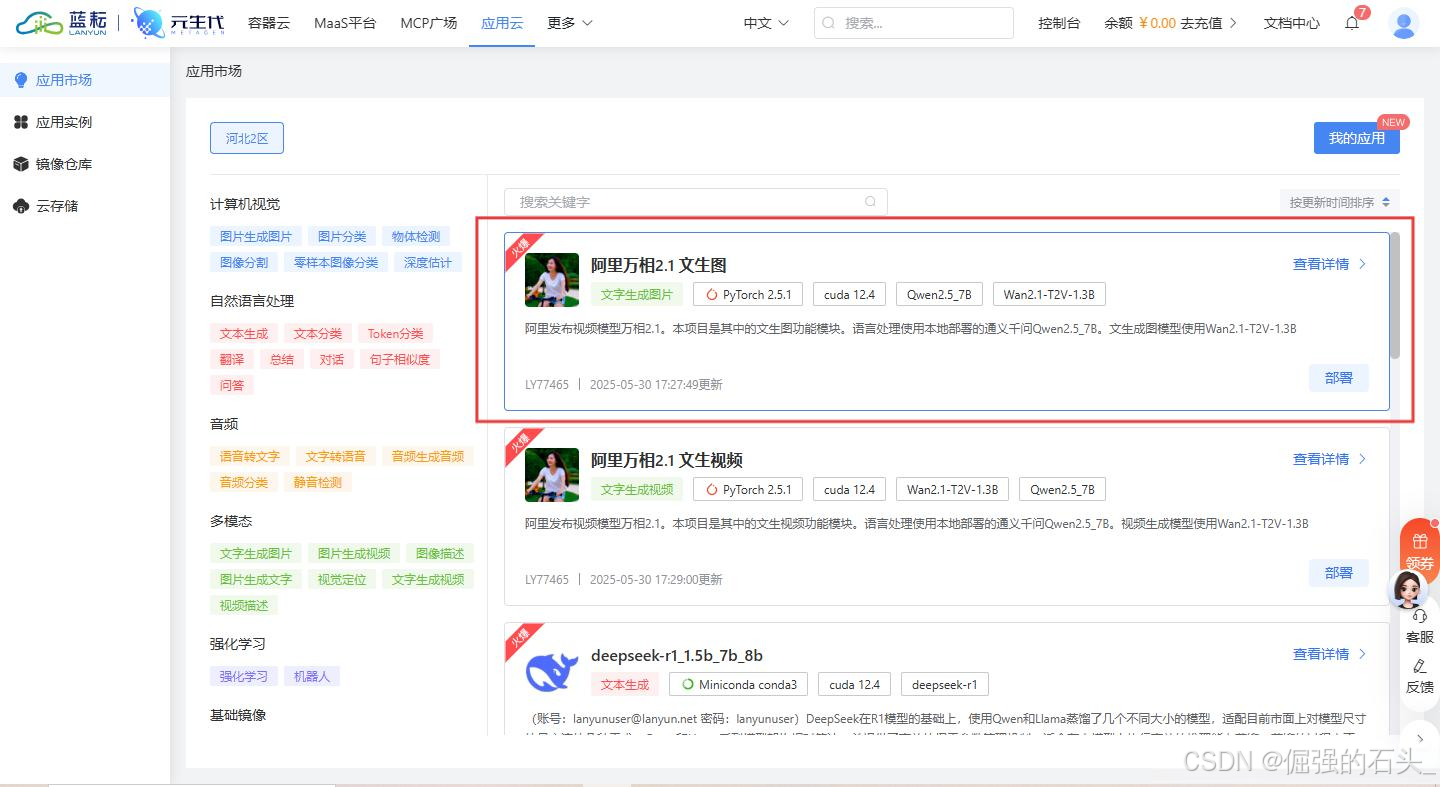Filter by 图片生成视频 tag

pyautogui.click(x=354, y=554)
